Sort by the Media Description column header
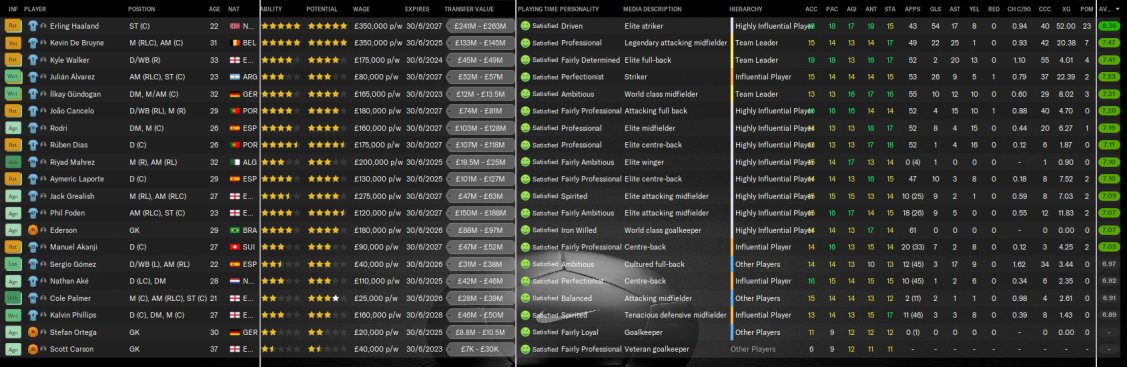The width and height of the screenshot is (1127, 367). click(653, 9)
